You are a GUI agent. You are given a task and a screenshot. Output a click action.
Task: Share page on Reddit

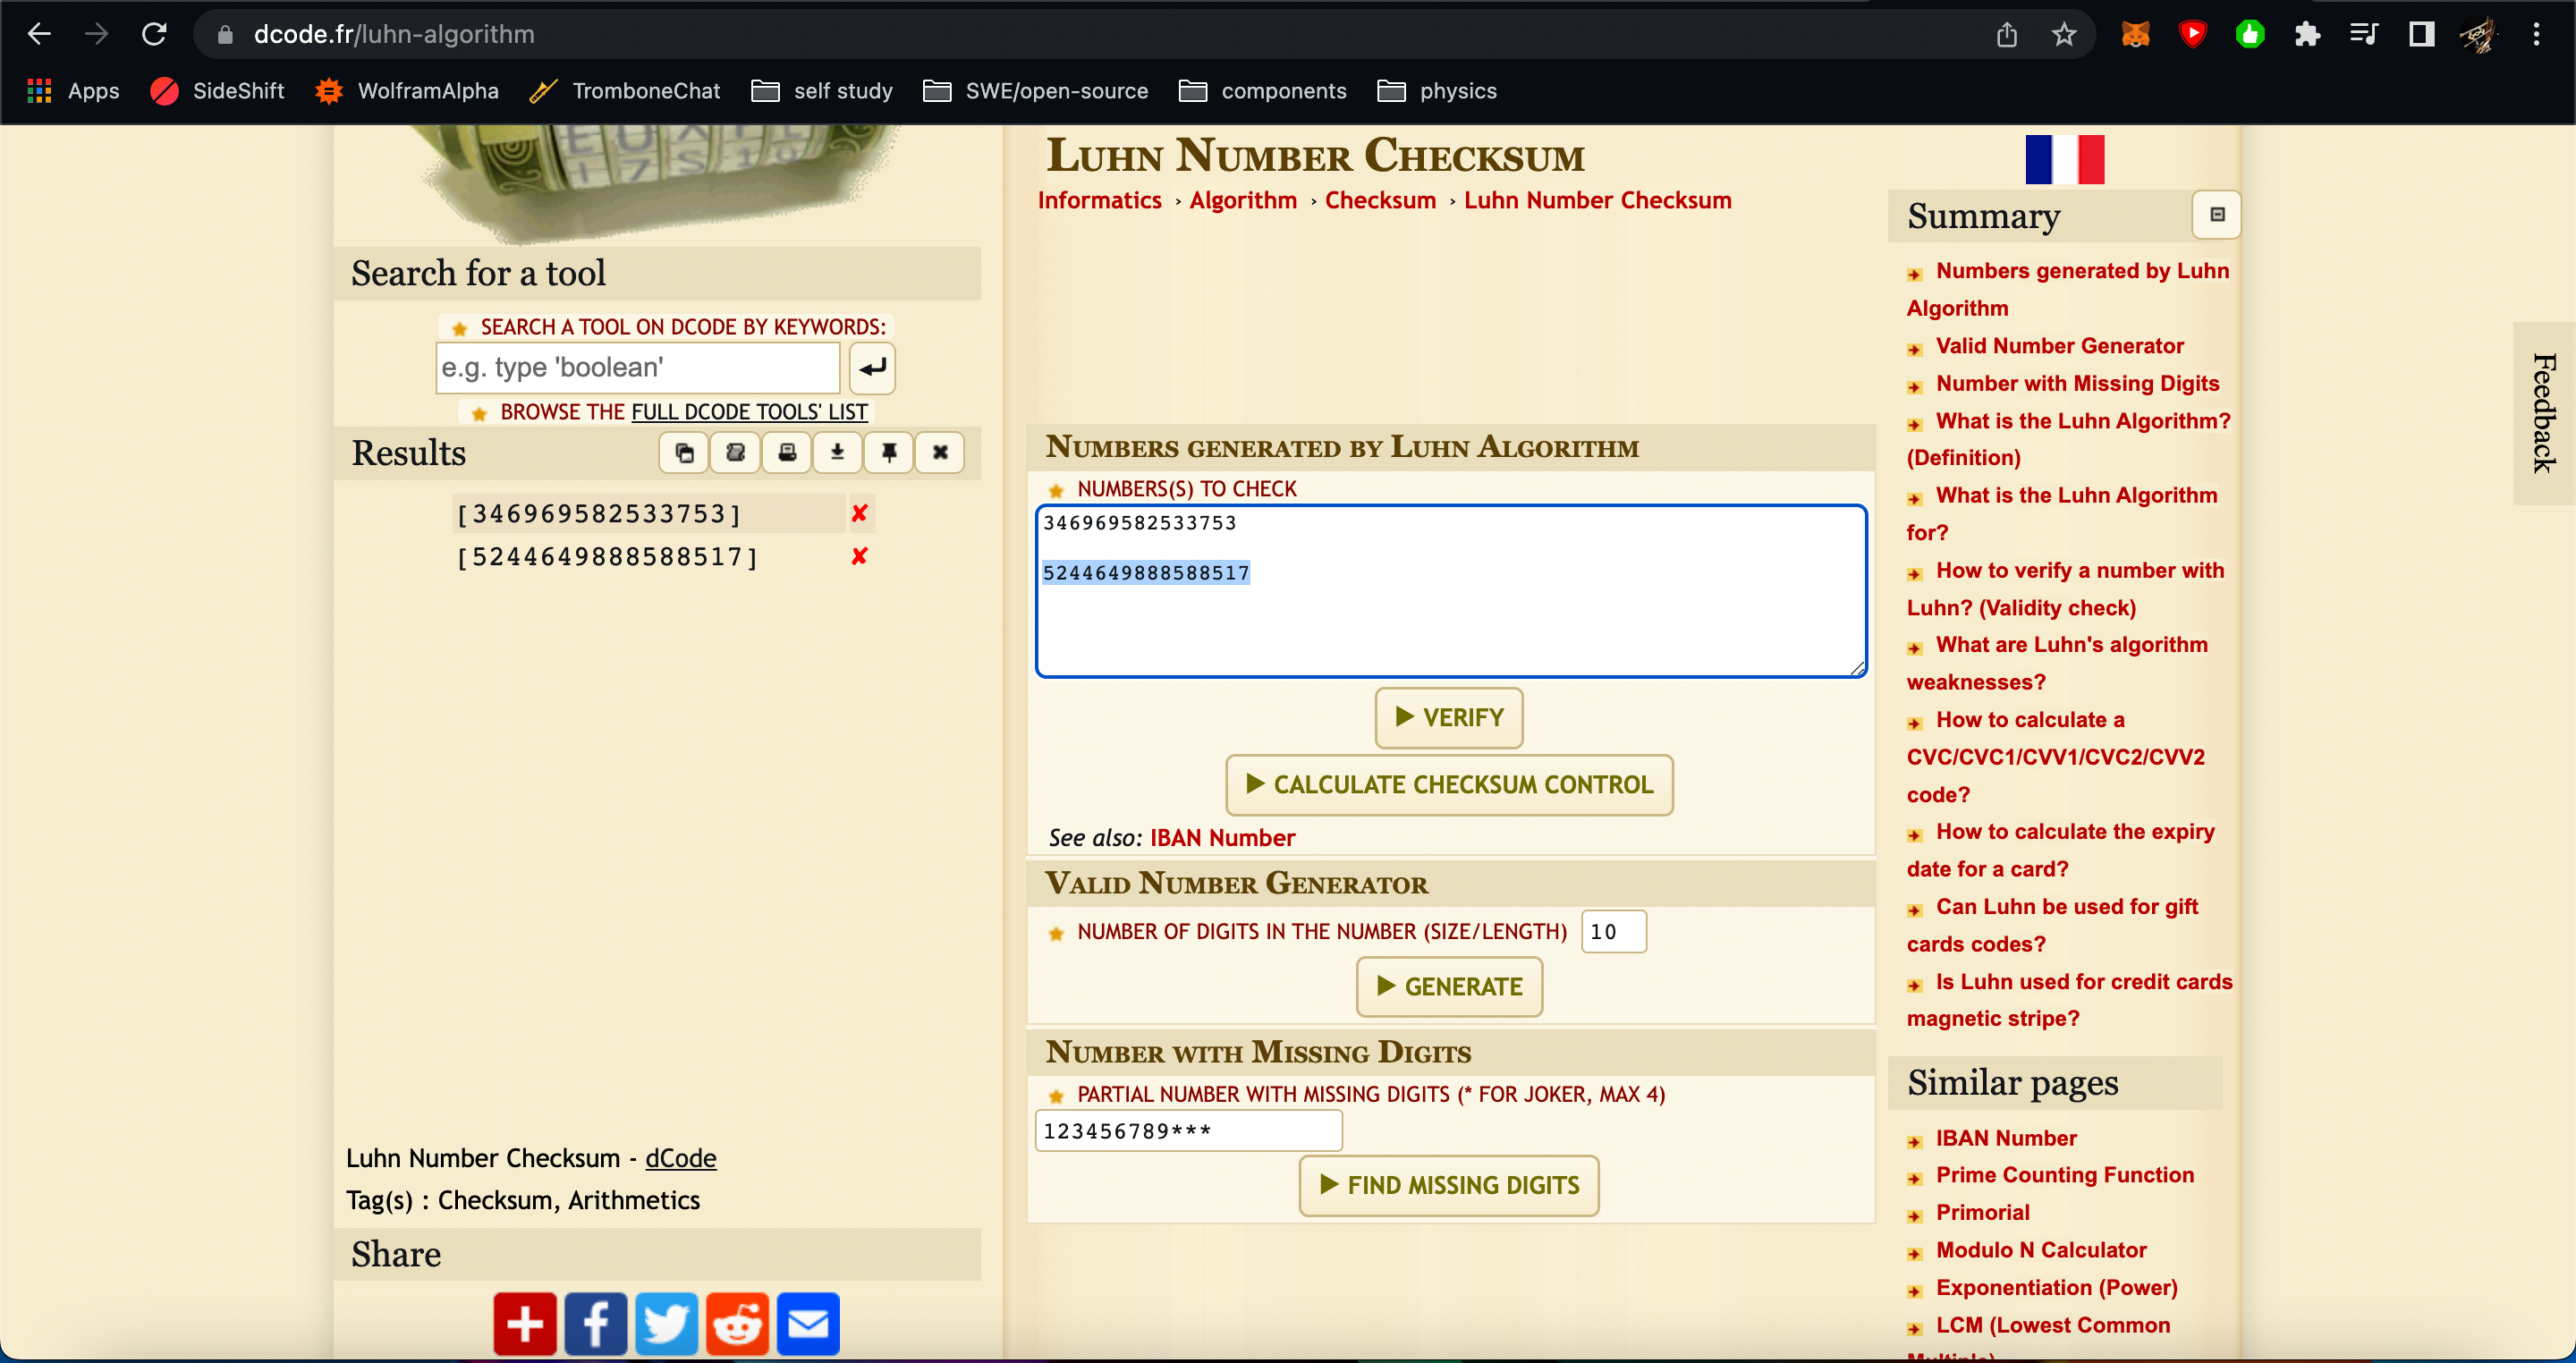(737, 1323)
